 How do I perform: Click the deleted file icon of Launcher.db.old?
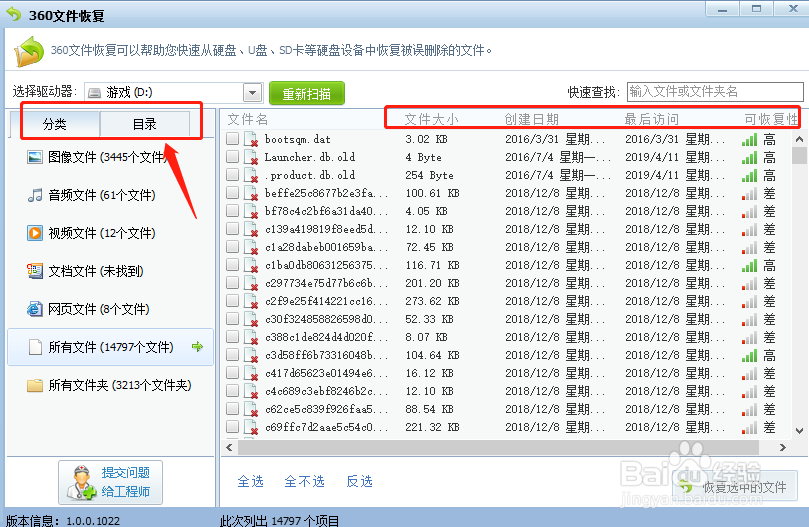(x=251, y=157)
